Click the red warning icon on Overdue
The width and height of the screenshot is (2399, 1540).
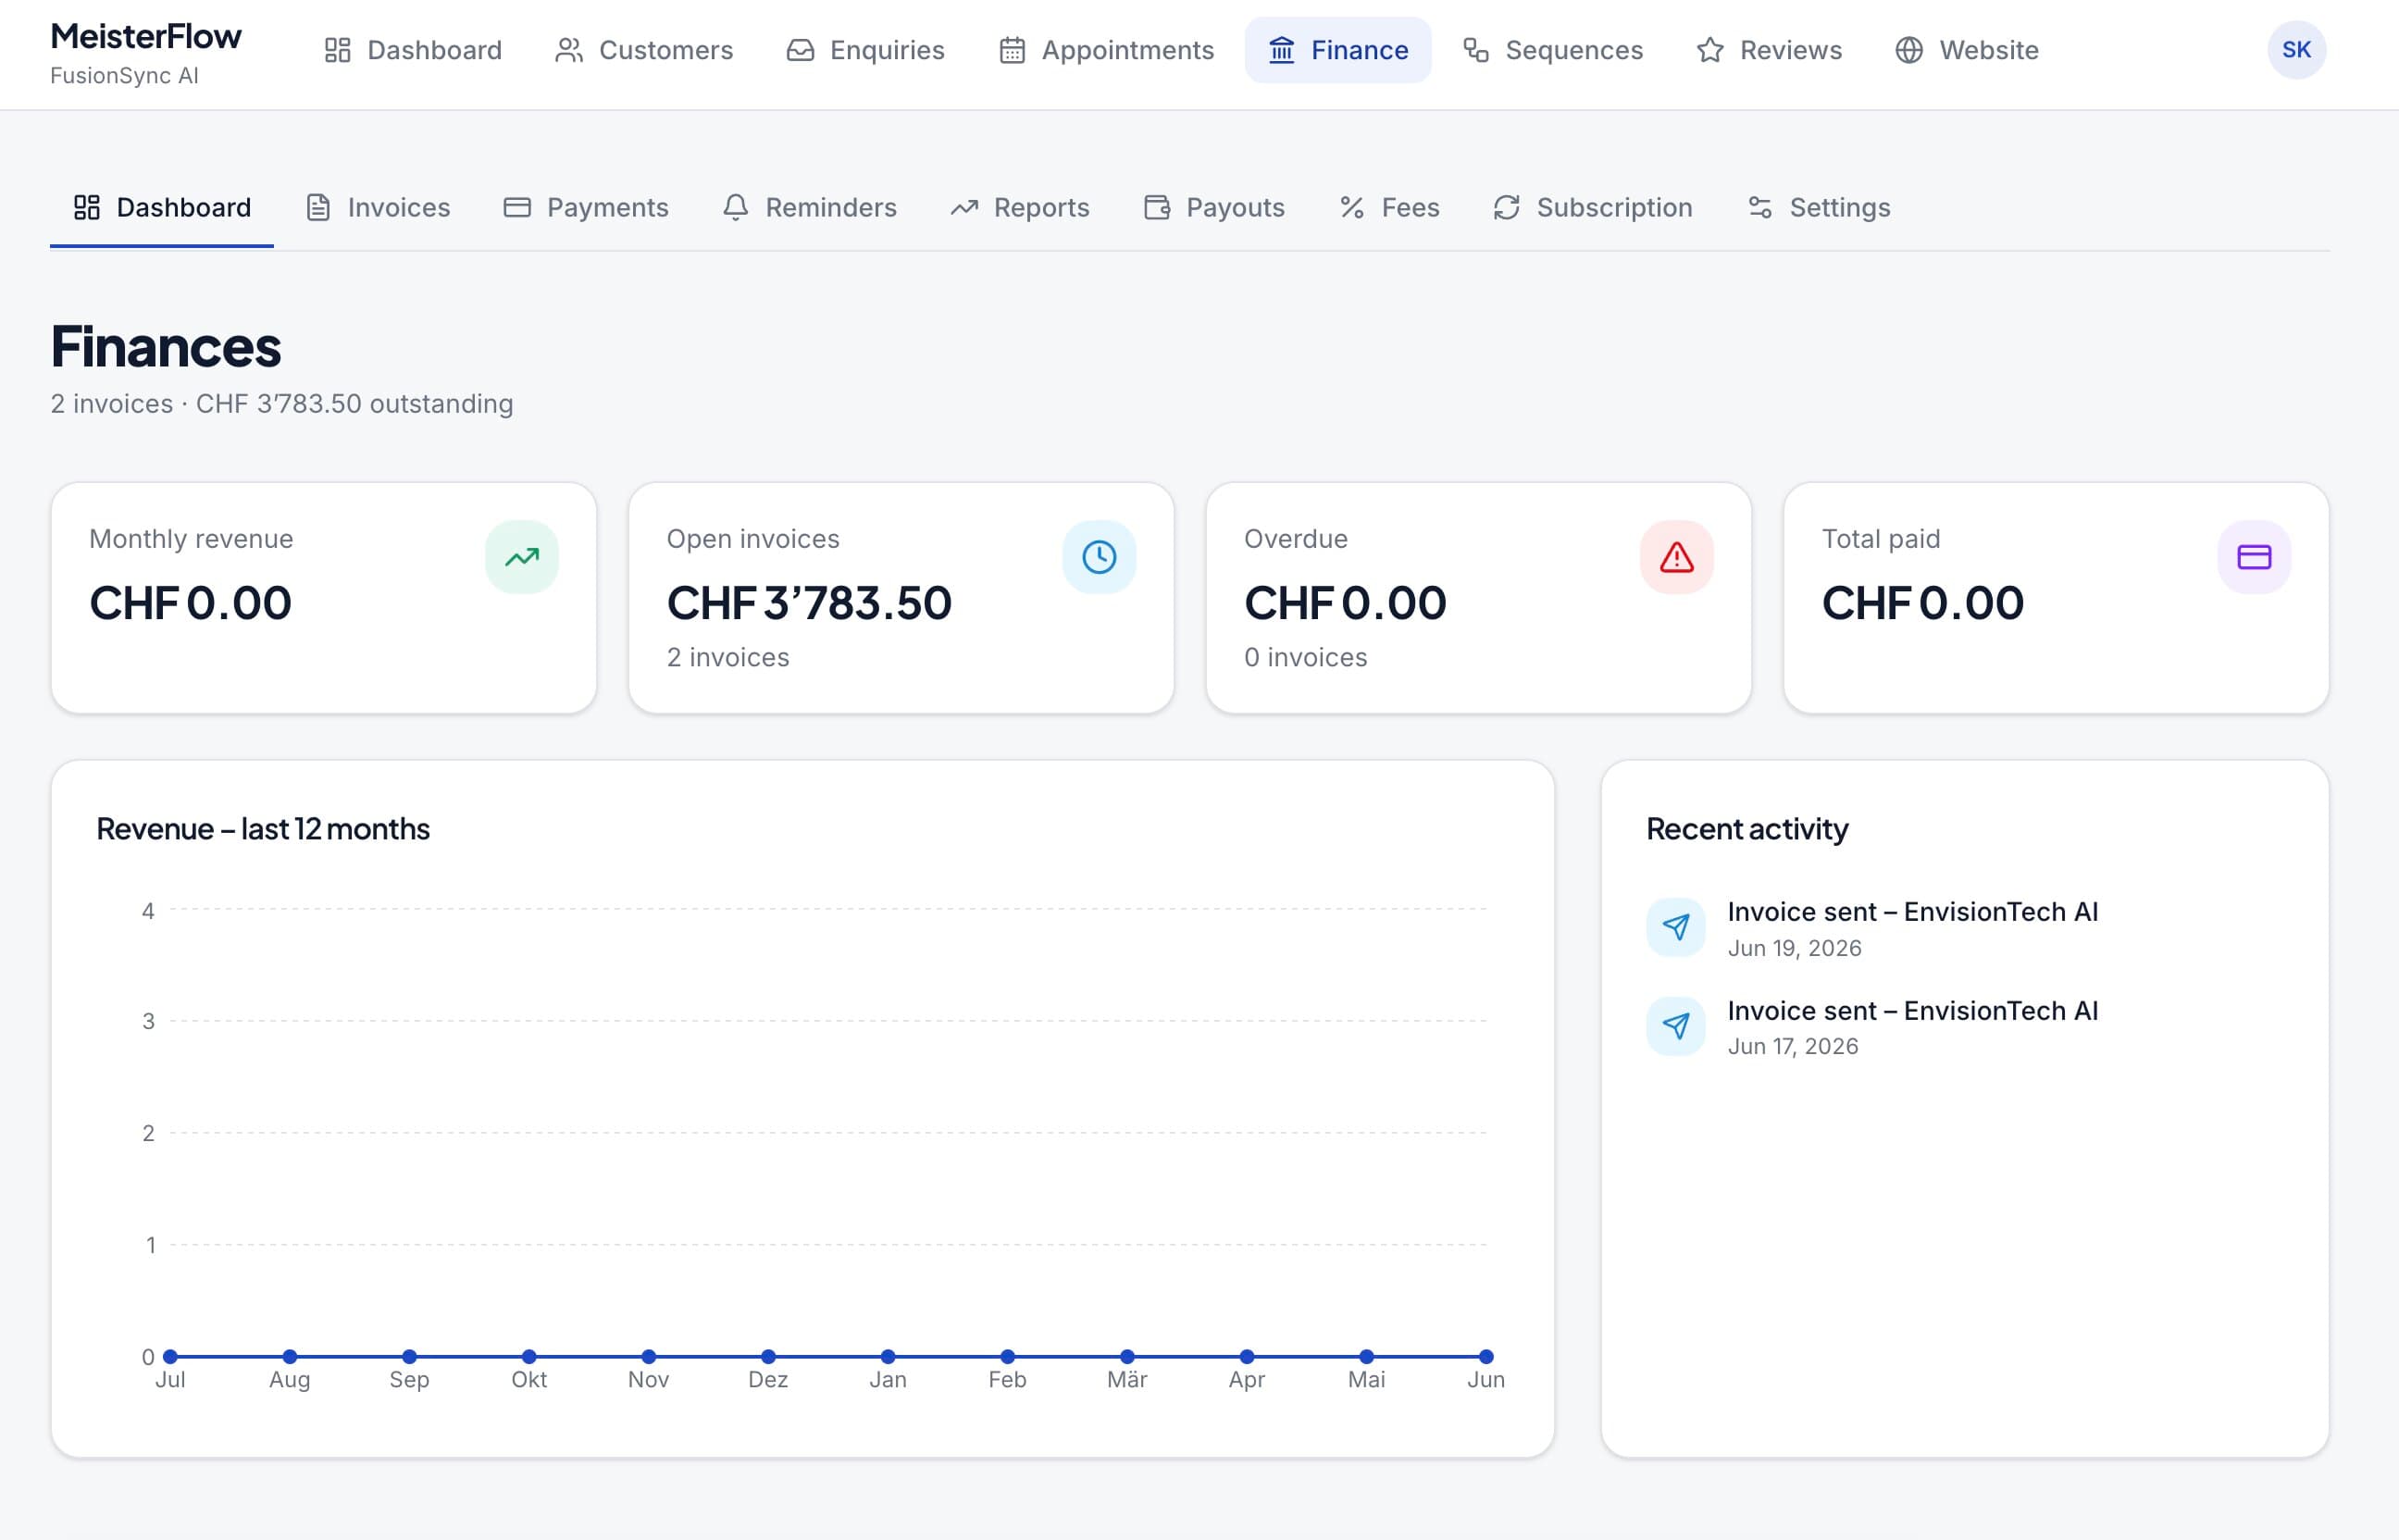coord(1677,557)
